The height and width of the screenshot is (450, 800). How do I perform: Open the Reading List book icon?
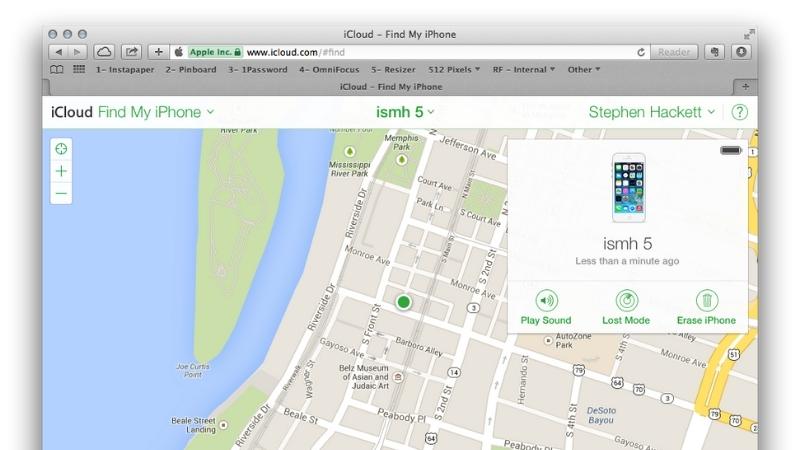[57, 69]
